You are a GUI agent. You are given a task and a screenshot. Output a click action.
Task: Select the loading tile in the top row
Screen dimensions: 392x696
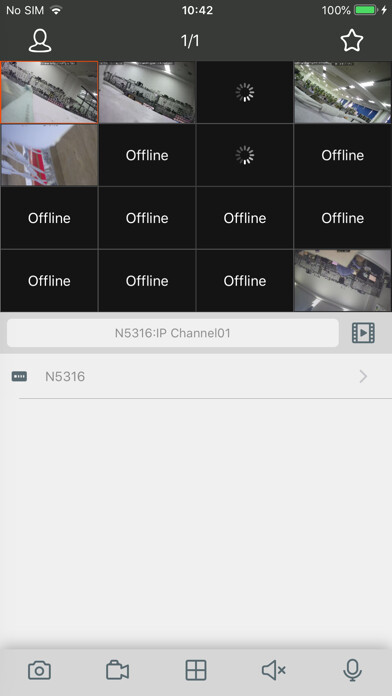coord(245,92)
